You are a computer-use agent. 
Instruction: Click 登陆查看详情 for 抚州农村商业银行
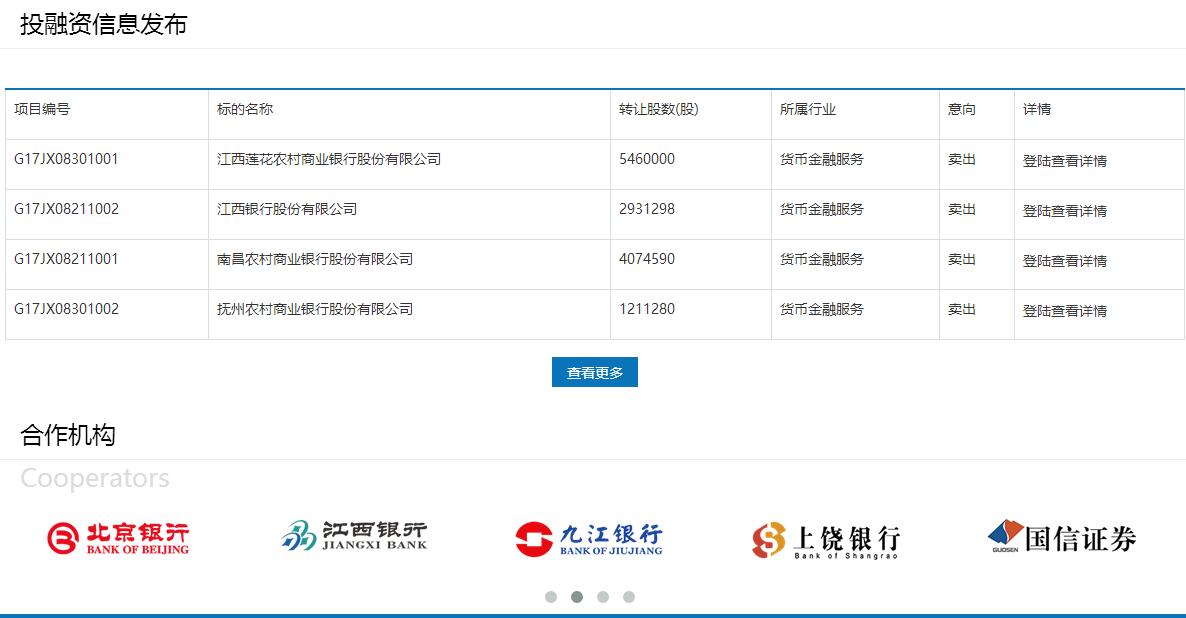pyautogui.click(x=1064, y=311)
